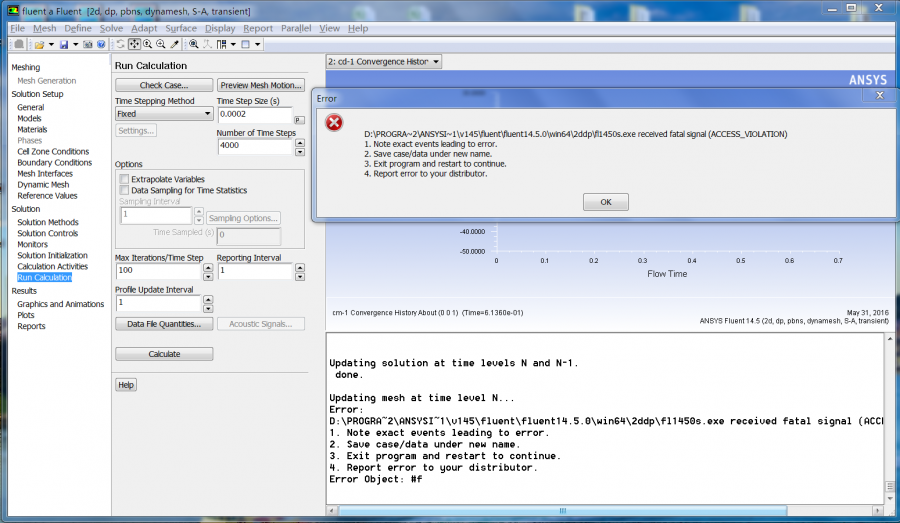This screenshot has width=900, height=523.
Task: Open the Adapt menu
Action: [143, 28]
